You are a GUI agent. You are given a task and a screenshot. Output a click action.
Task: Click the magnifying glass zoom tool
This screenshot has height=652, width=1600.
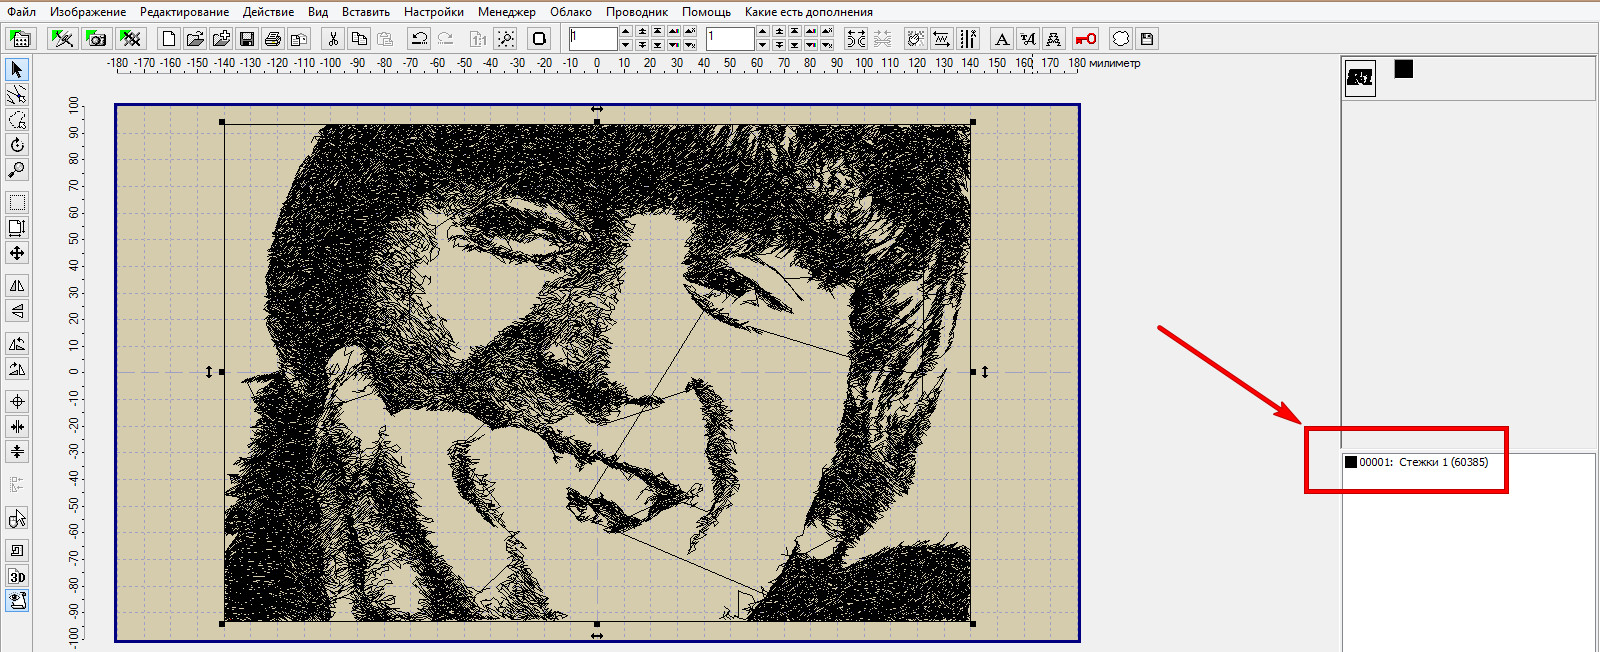pyautogui.click(x=17, y=170)
